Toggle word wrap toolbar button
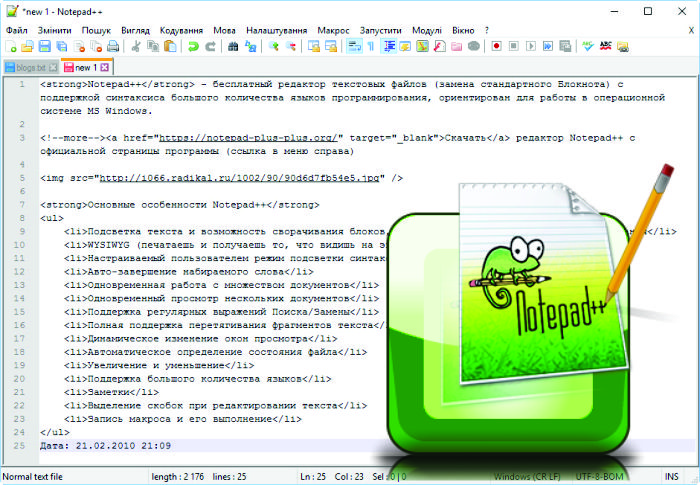Image resolution: width=700 pixels, height=485 pixels. pyautogui.click(x=354, y=46)
